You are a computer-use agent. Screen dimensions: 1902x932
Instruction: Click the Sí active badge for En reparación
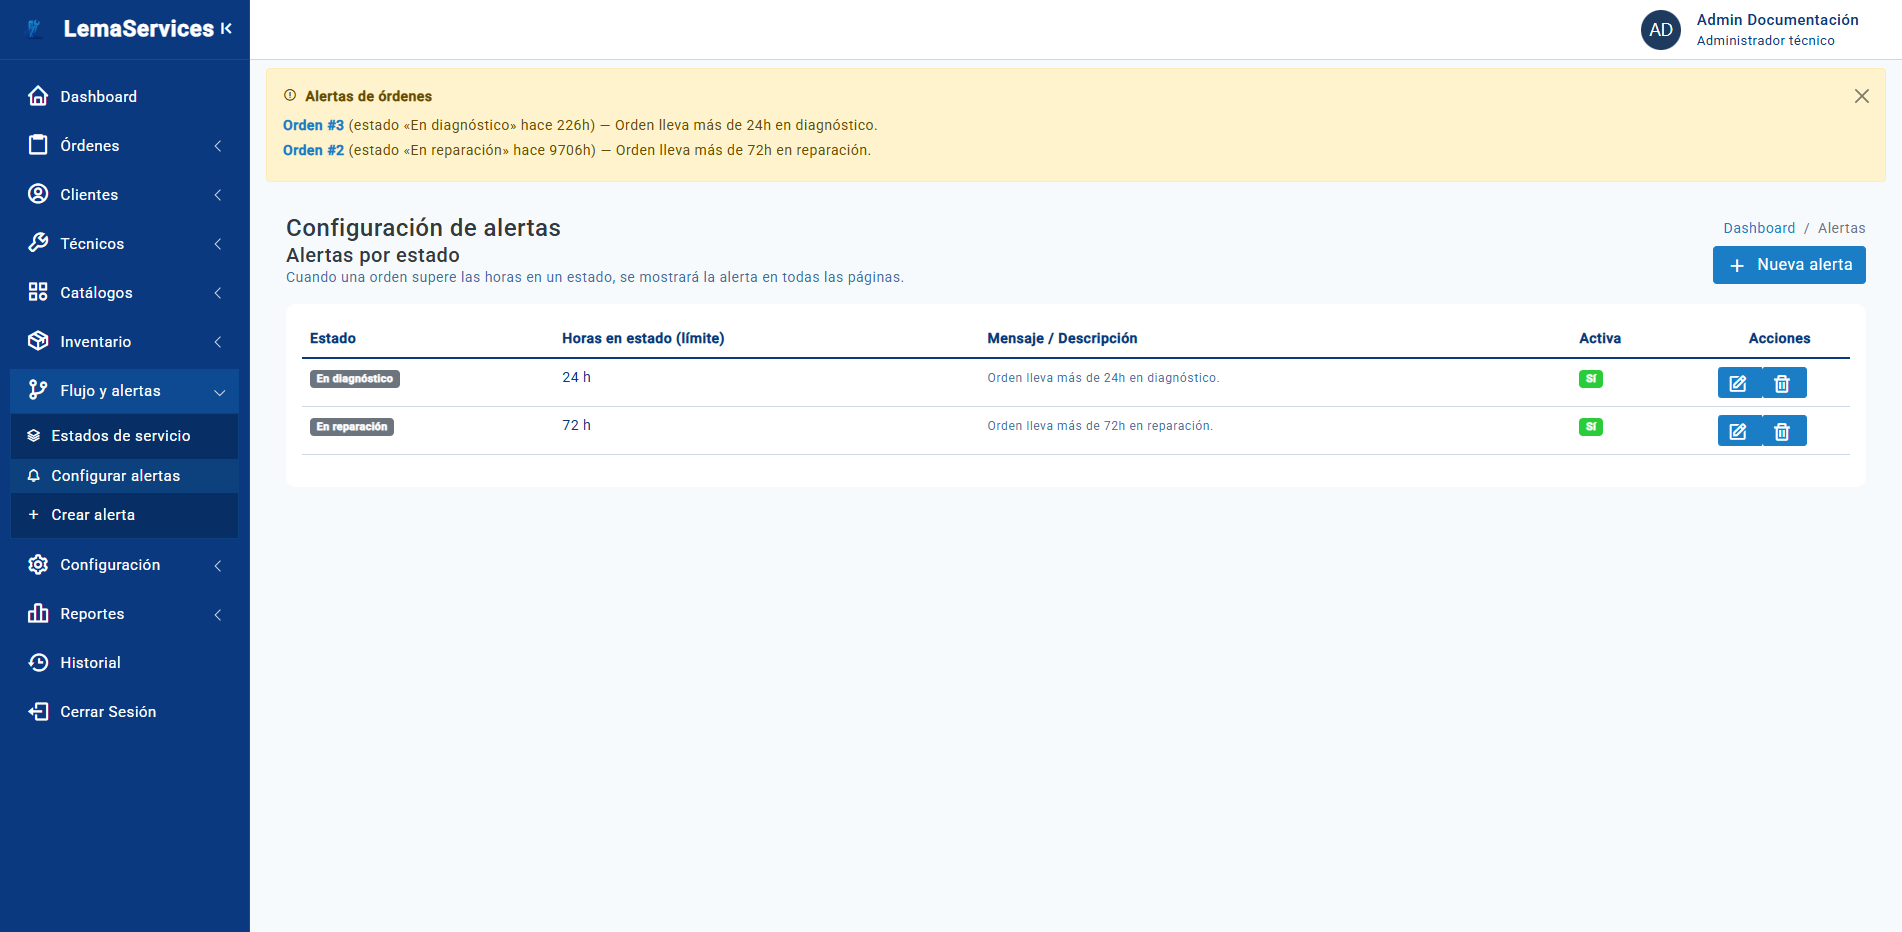(1590, 427)
